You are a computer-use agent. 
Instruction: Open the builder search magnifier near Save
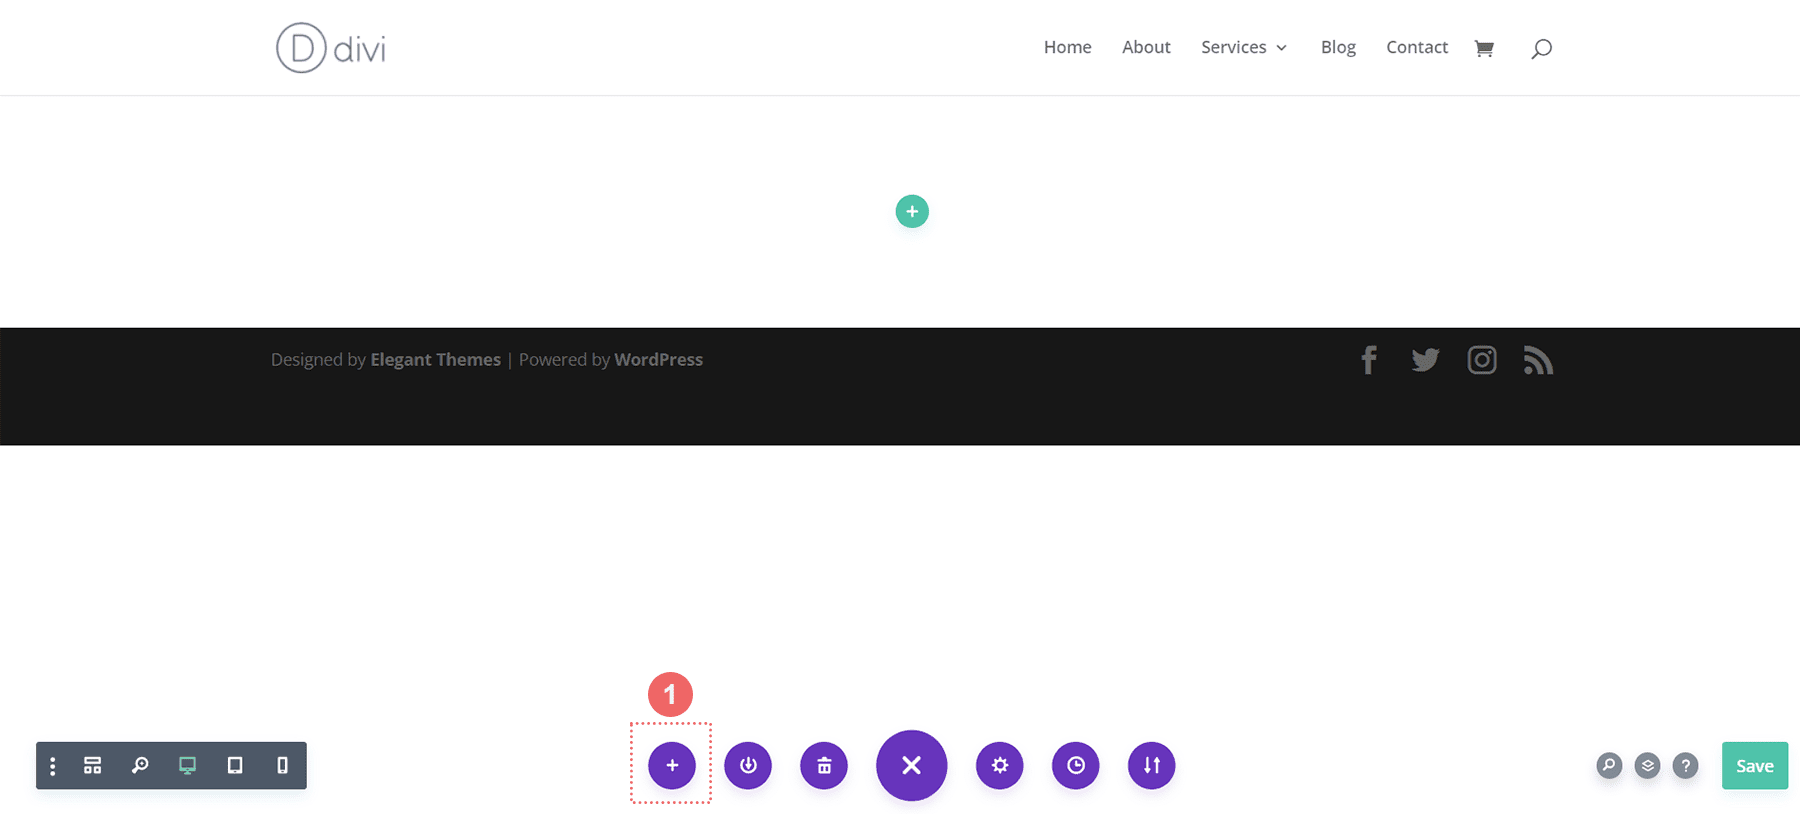(1609, 766)
